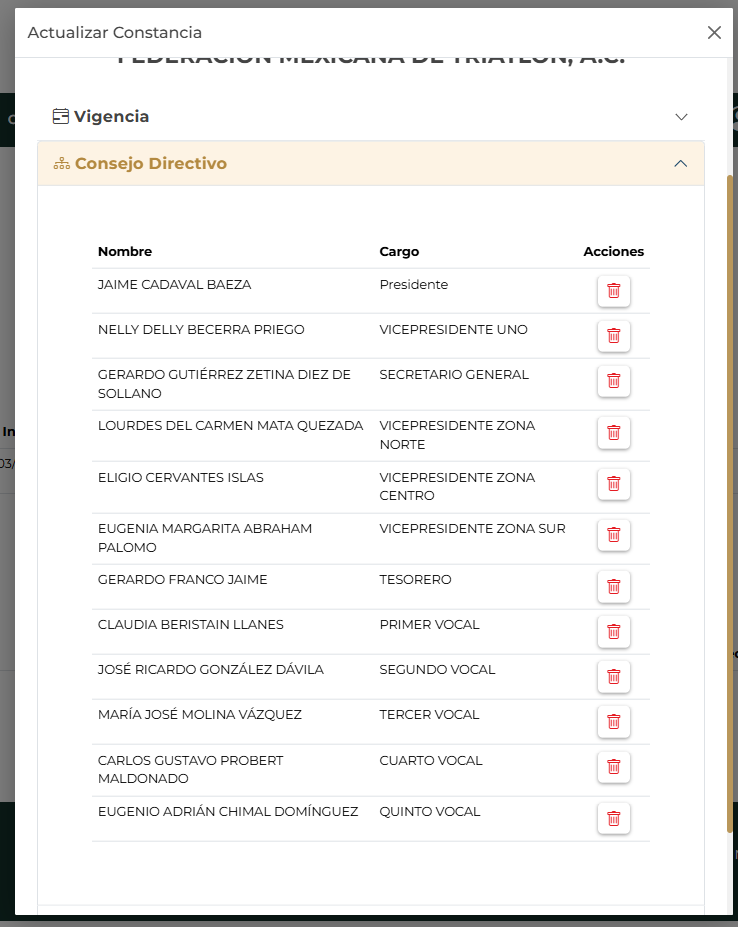This screenshot has width=738, height=927.
Task: Click the TESORERO cargo cell
Action: [415, 579]
